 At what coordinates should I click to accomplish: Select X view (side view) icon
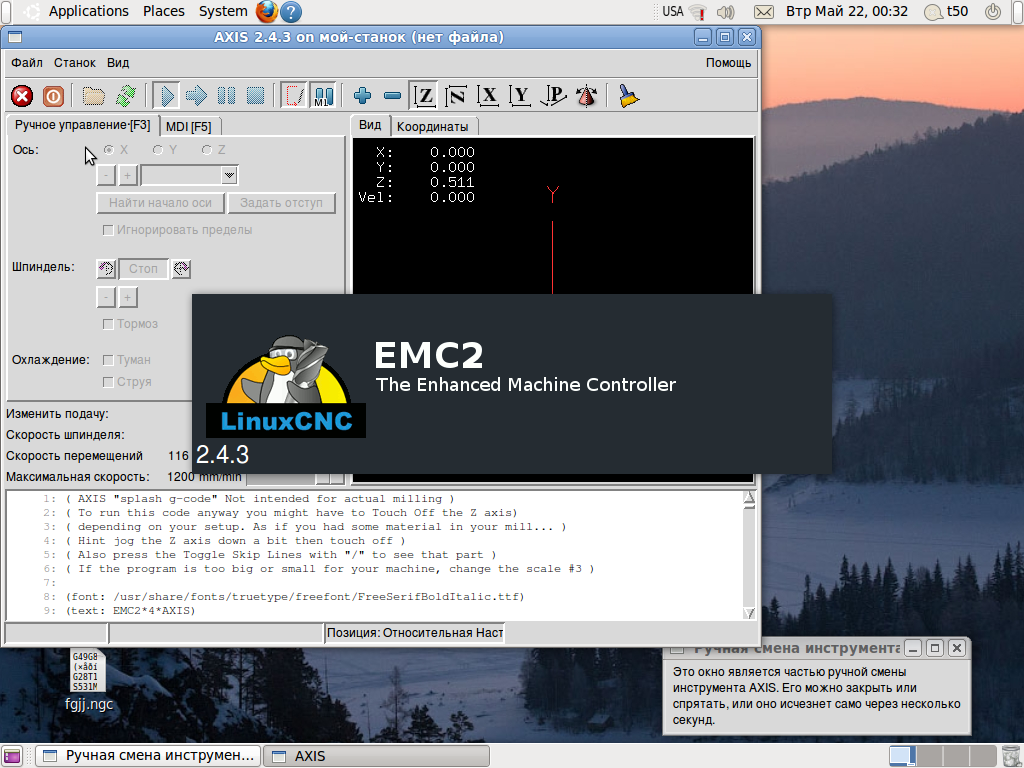(x=488, y=96)
